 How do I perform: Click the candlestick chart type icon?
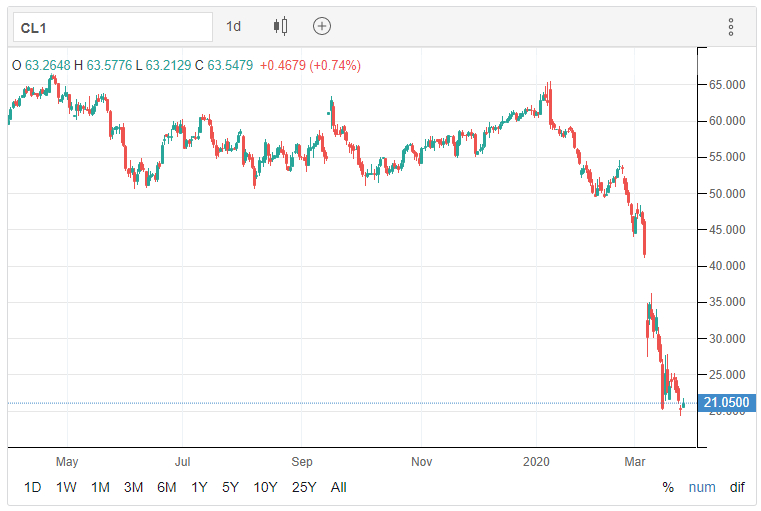click(x=280, y=27)
